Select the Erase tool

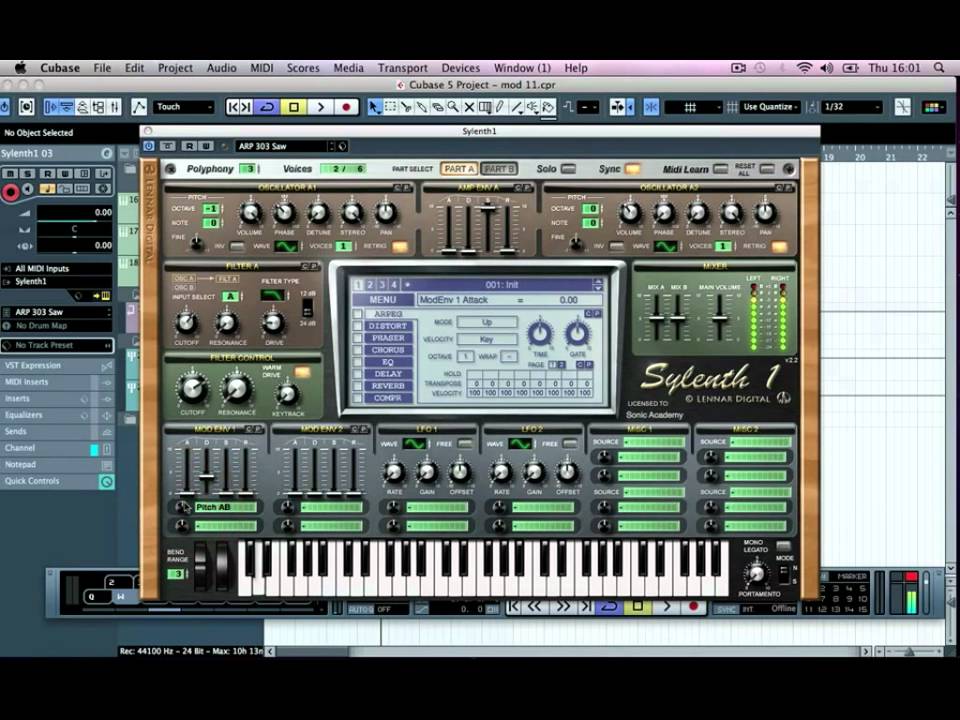click(x=438, y=107)
